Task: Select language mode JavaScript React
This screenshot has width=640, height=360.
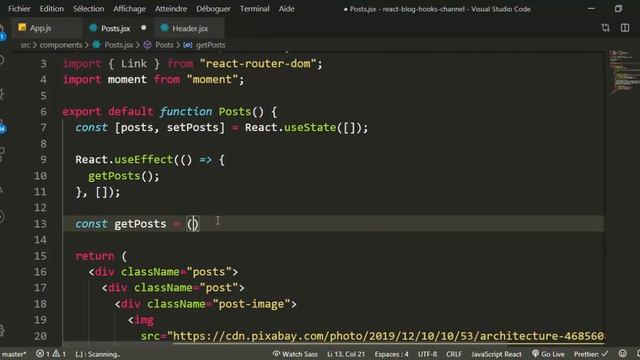Action: click(496, 354)
